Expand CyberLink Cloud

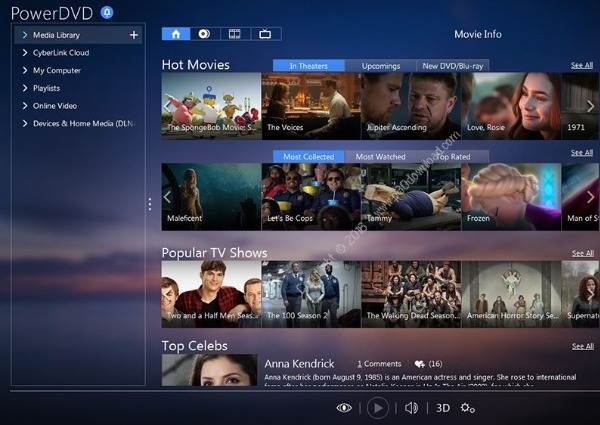pyautogui.click(x=25, y=52)
